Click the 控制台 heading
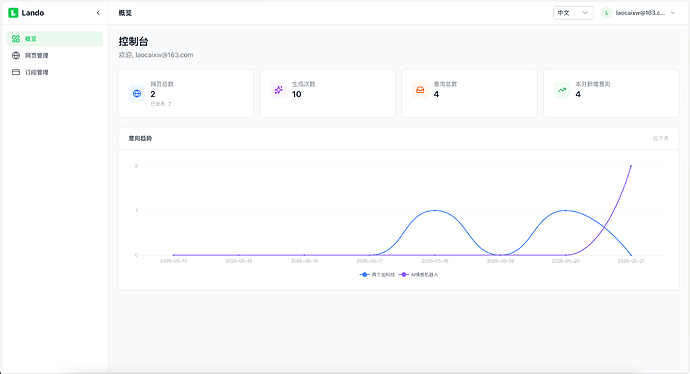The width and height of the screenshot is (690, 374). point(133,41)
